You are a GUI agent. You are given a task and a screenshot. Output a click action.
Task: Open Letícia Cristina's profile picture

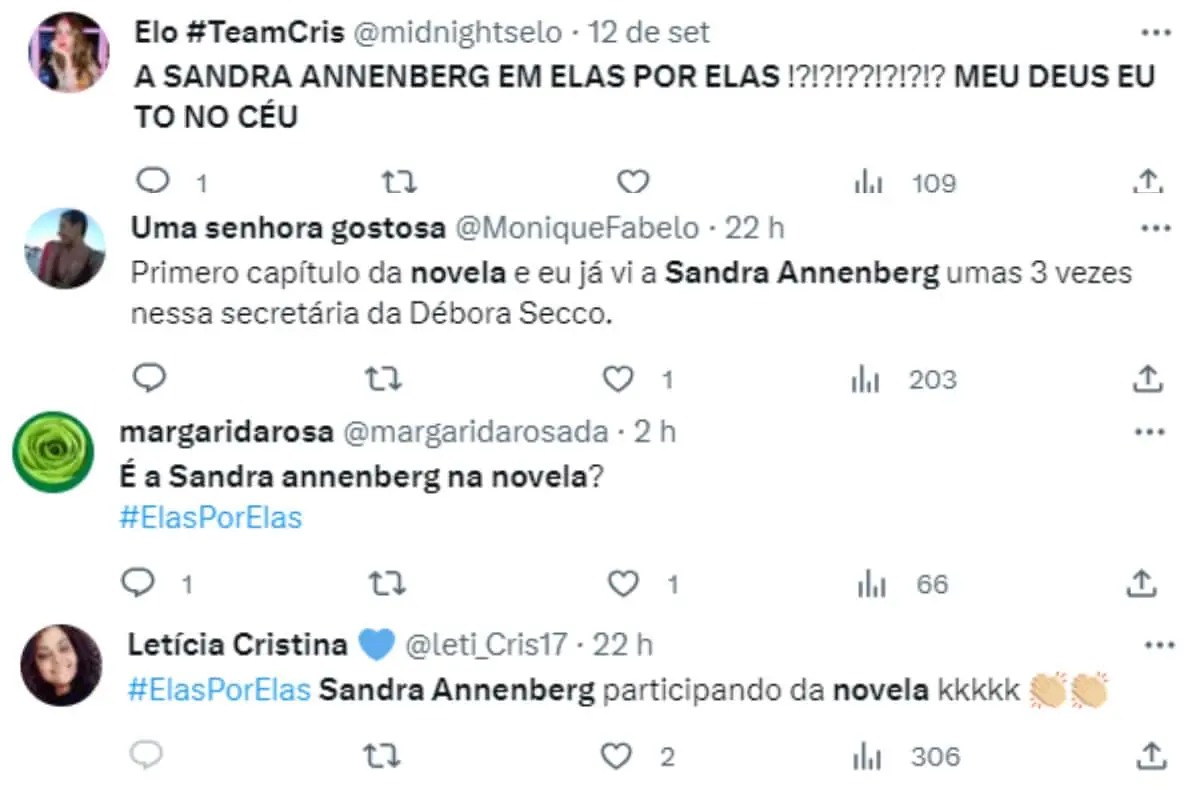coord(61,666)
